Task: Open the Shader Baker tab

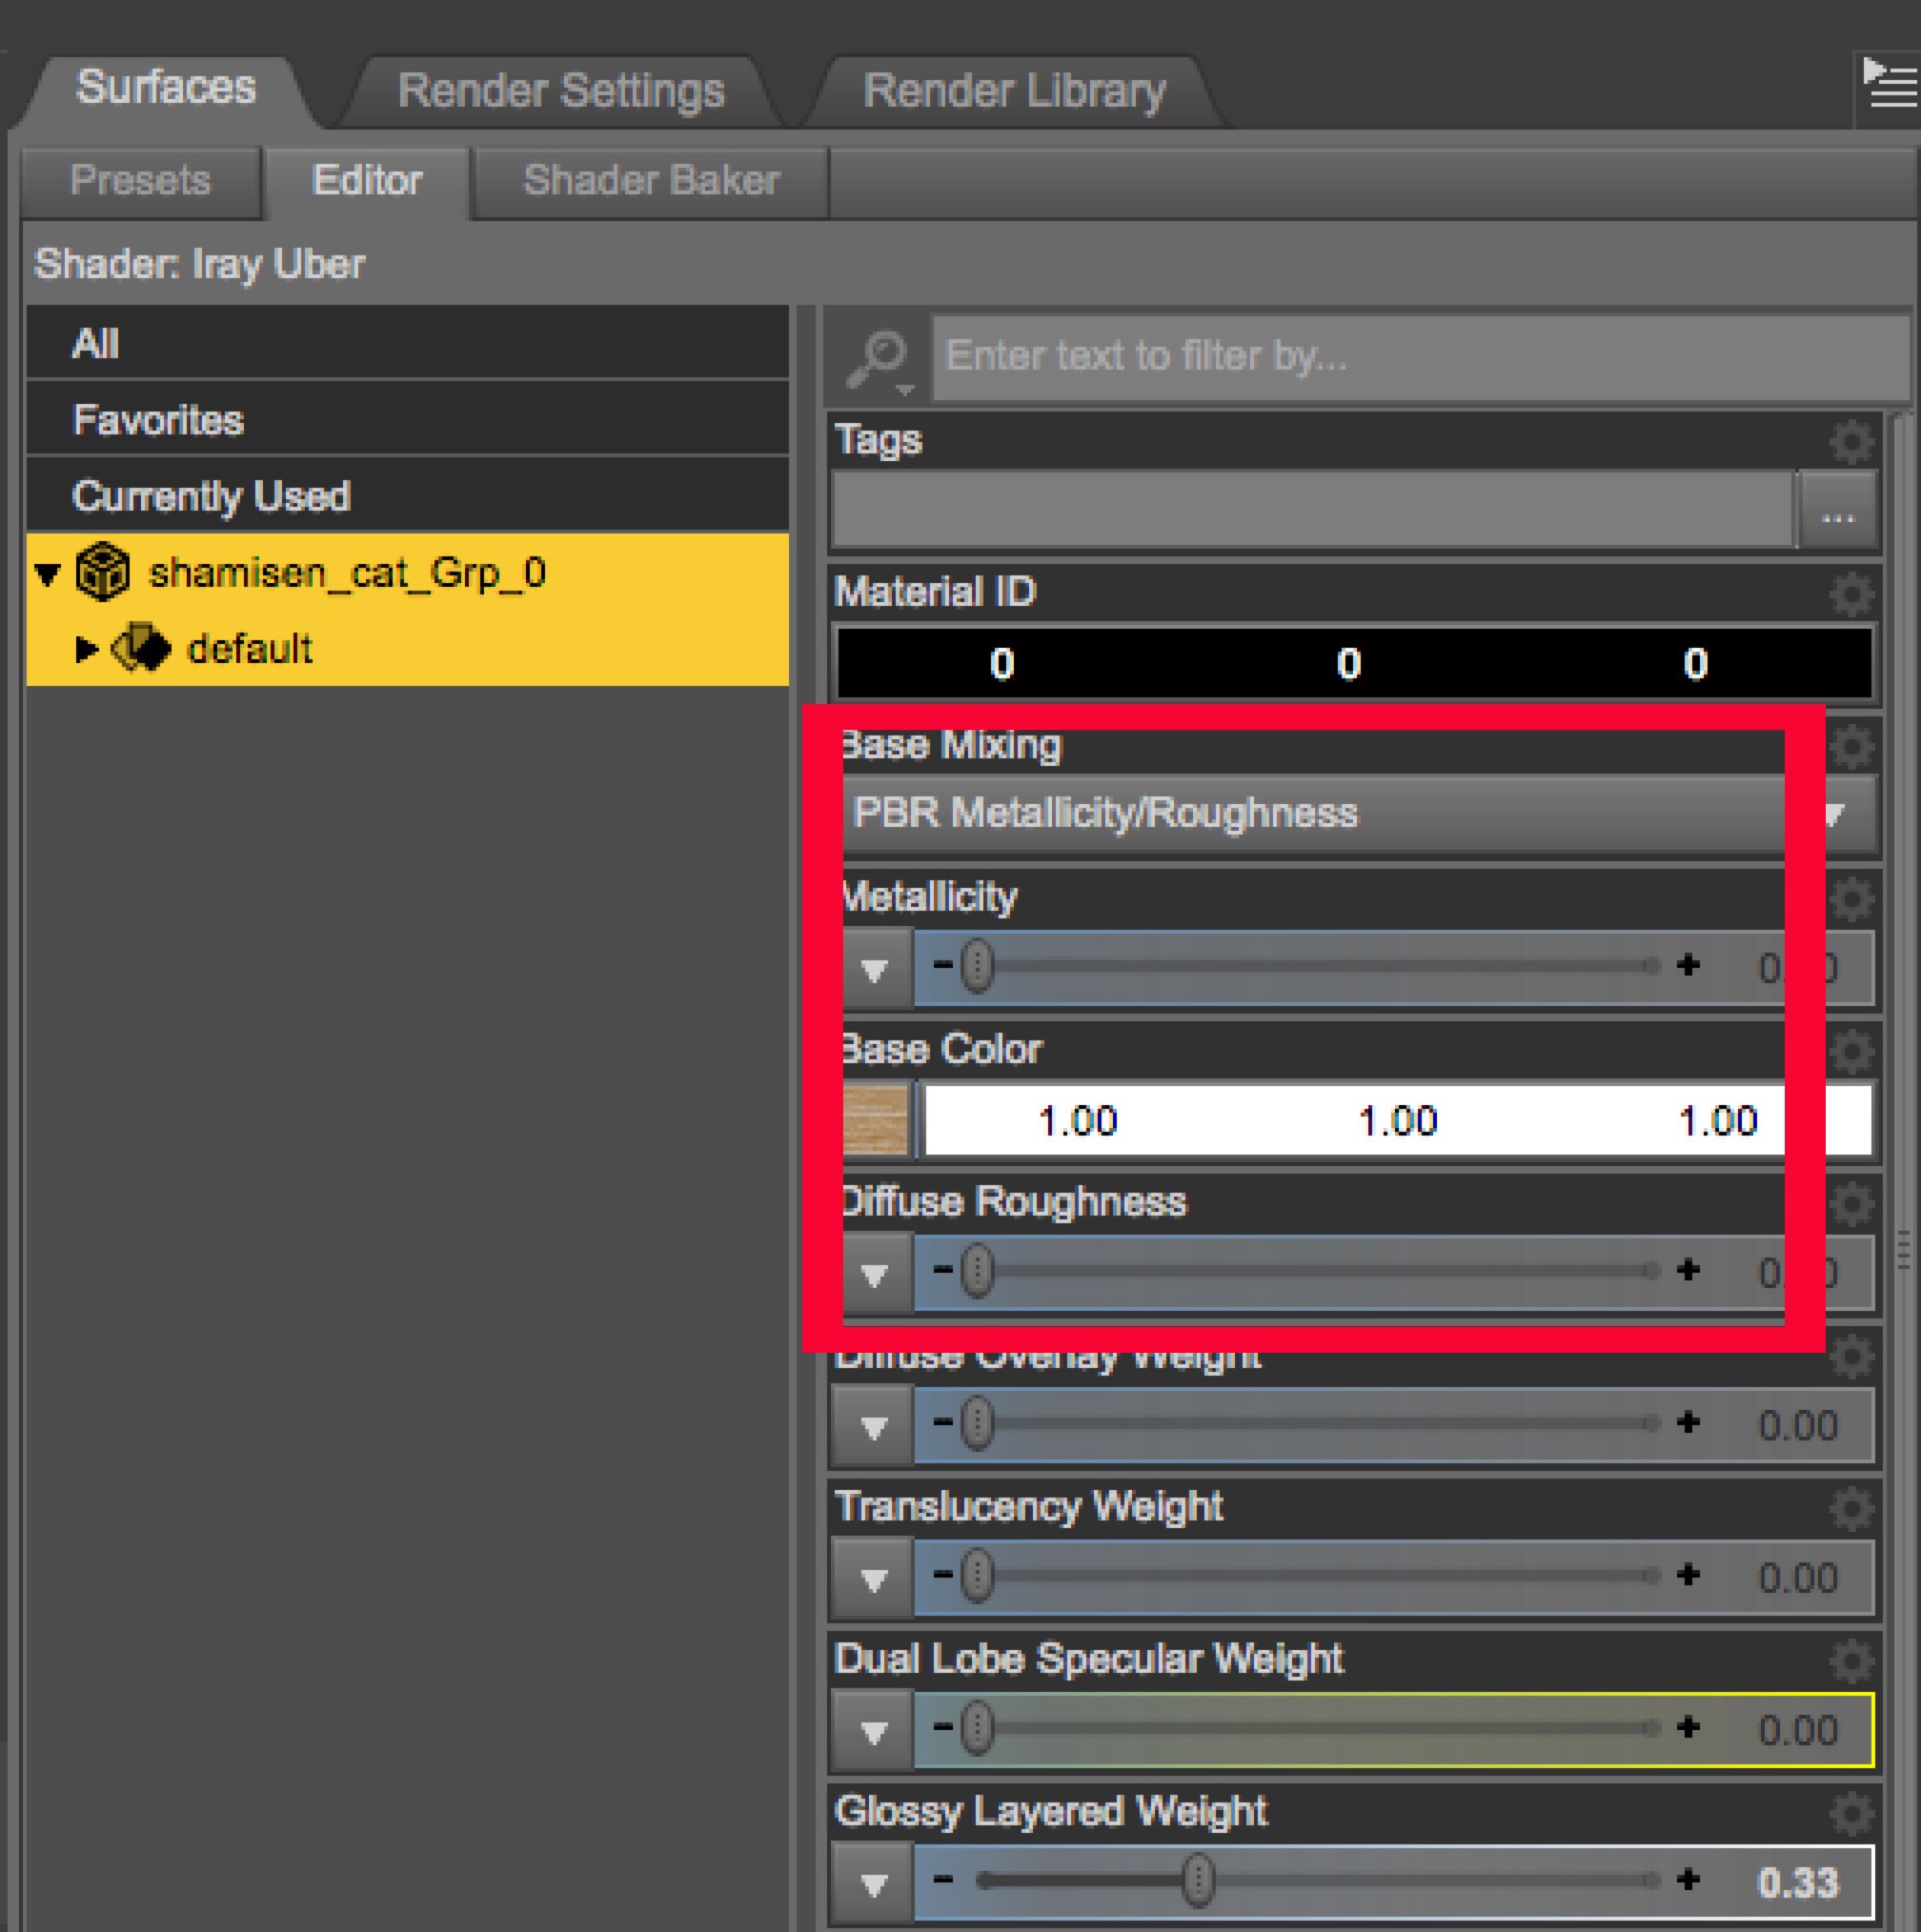Action: 650,181
